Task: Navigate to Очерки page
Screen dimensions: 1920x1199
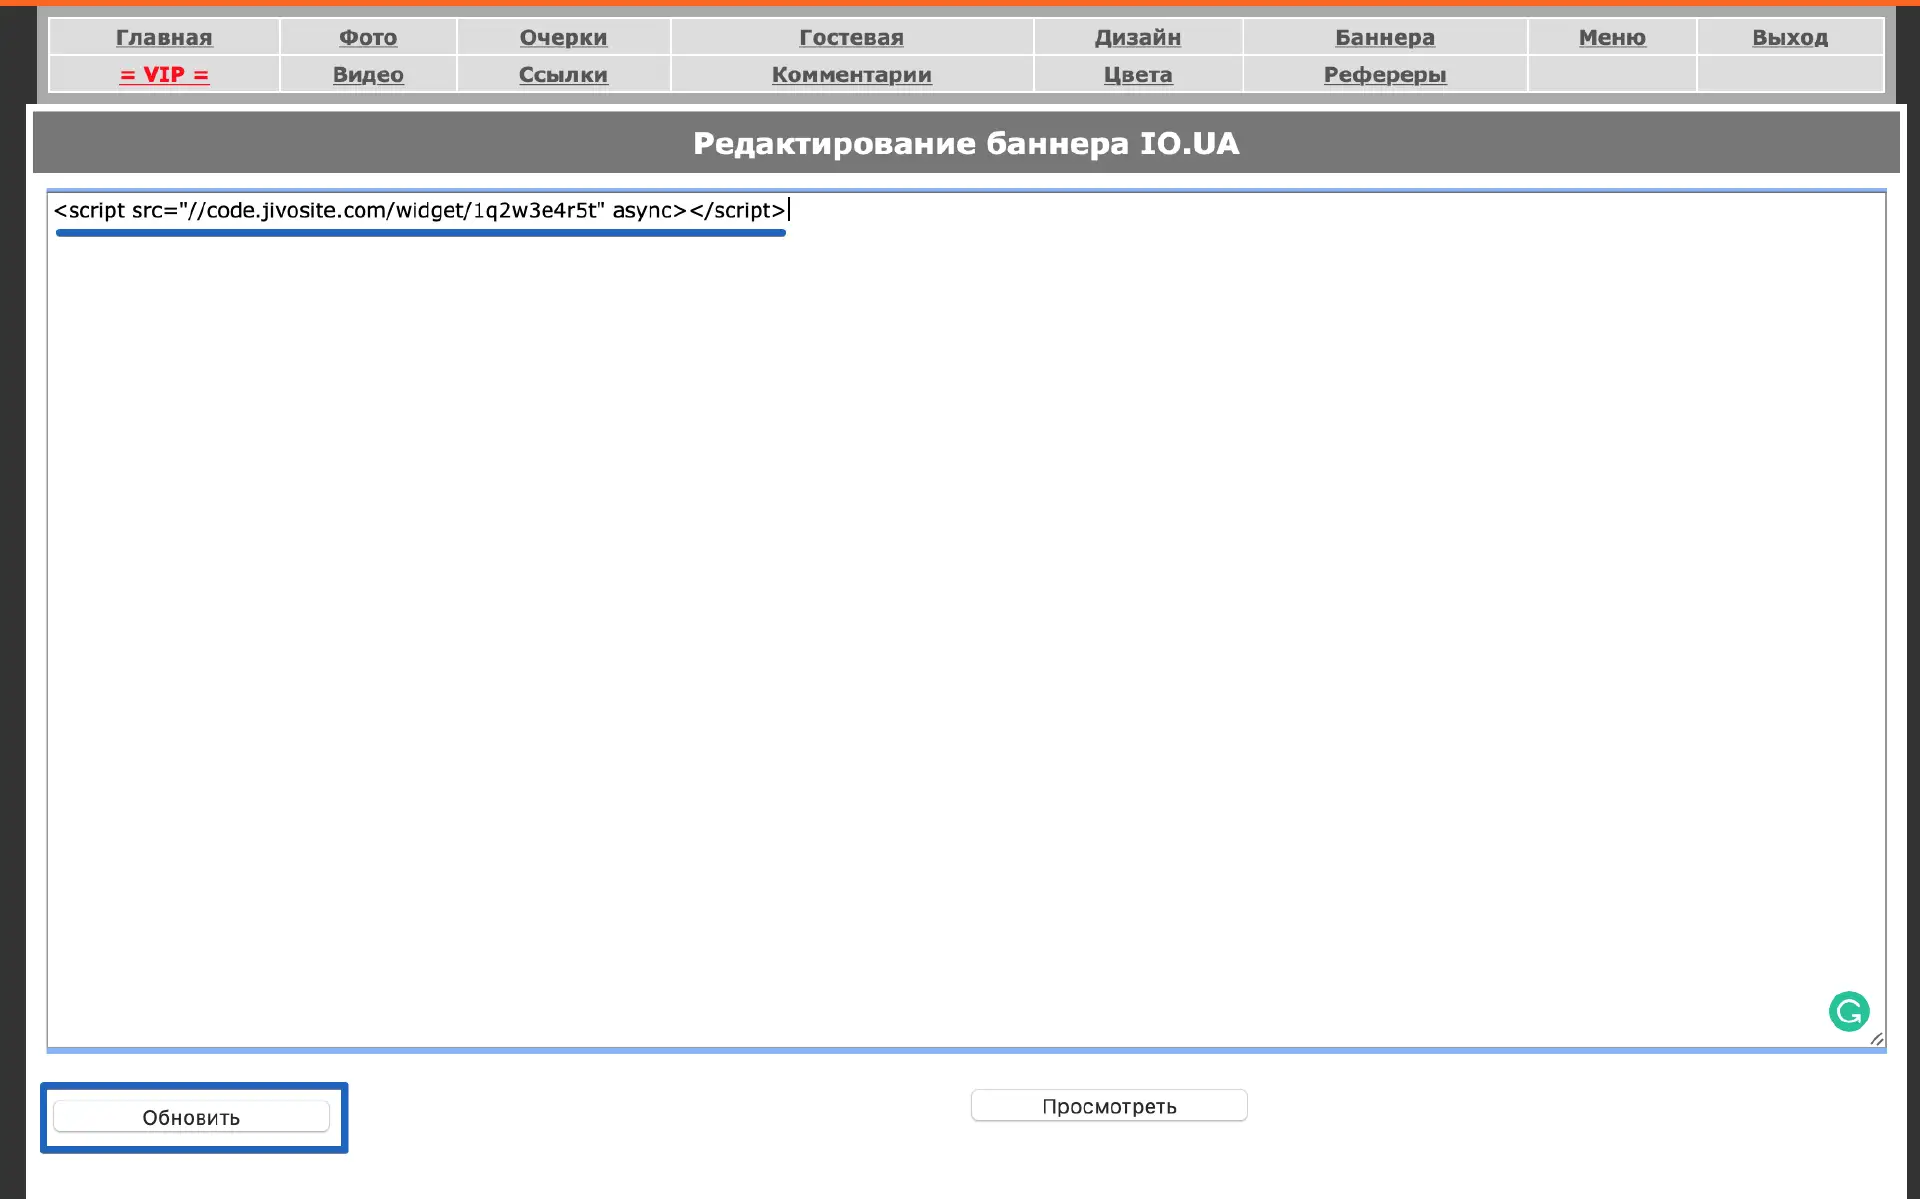Action: tap(563, 37)
